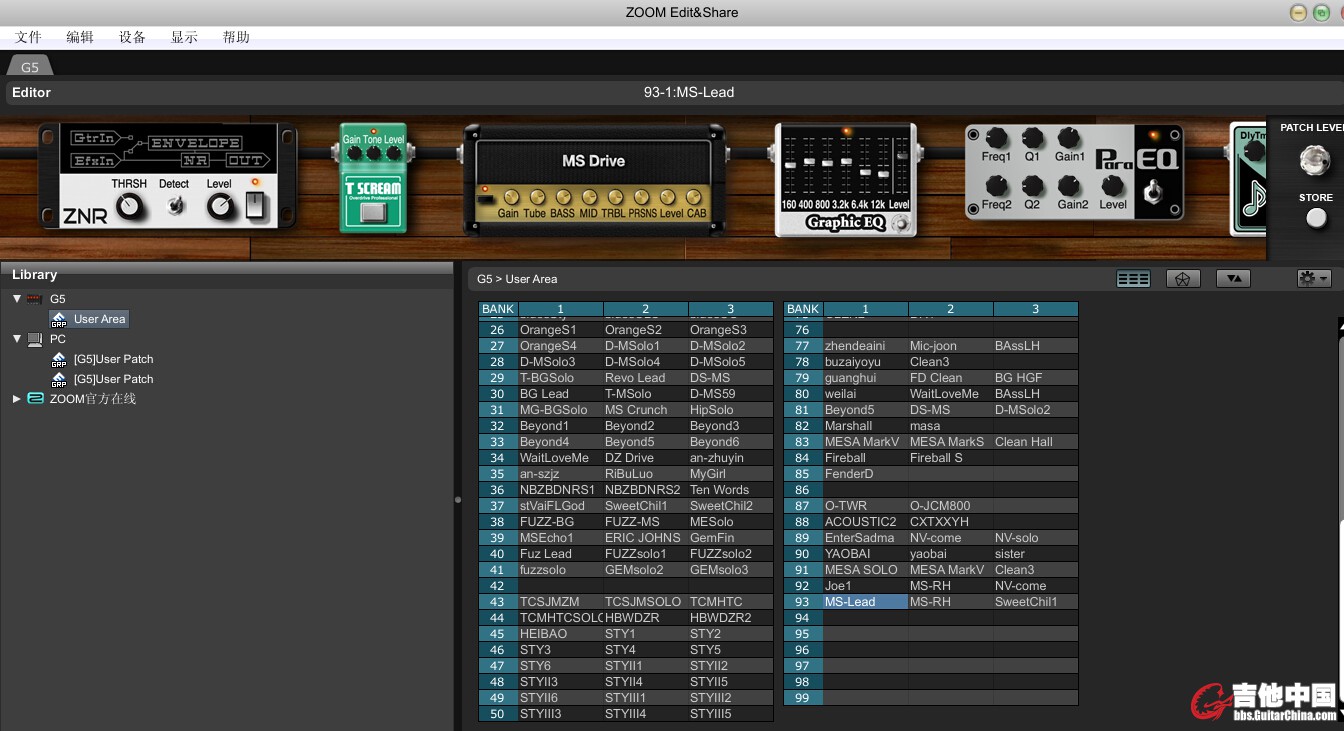Toggle MS Drive amp power switch
The image size is (1344, 731).
486,198
